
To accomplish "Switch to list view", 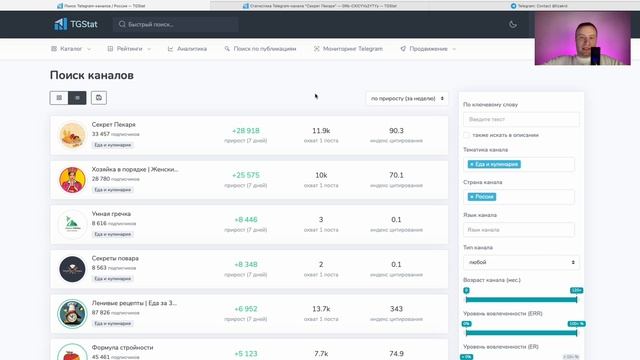I will [77, 98].
